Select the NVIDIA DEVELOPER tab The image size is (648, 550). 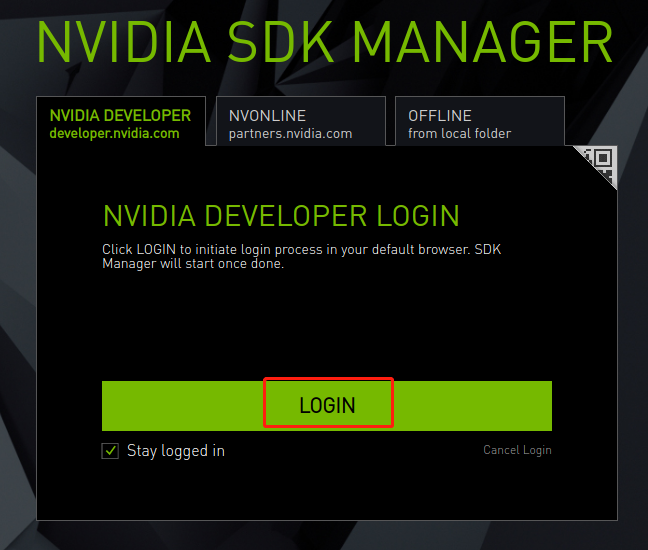pos(120,116)
